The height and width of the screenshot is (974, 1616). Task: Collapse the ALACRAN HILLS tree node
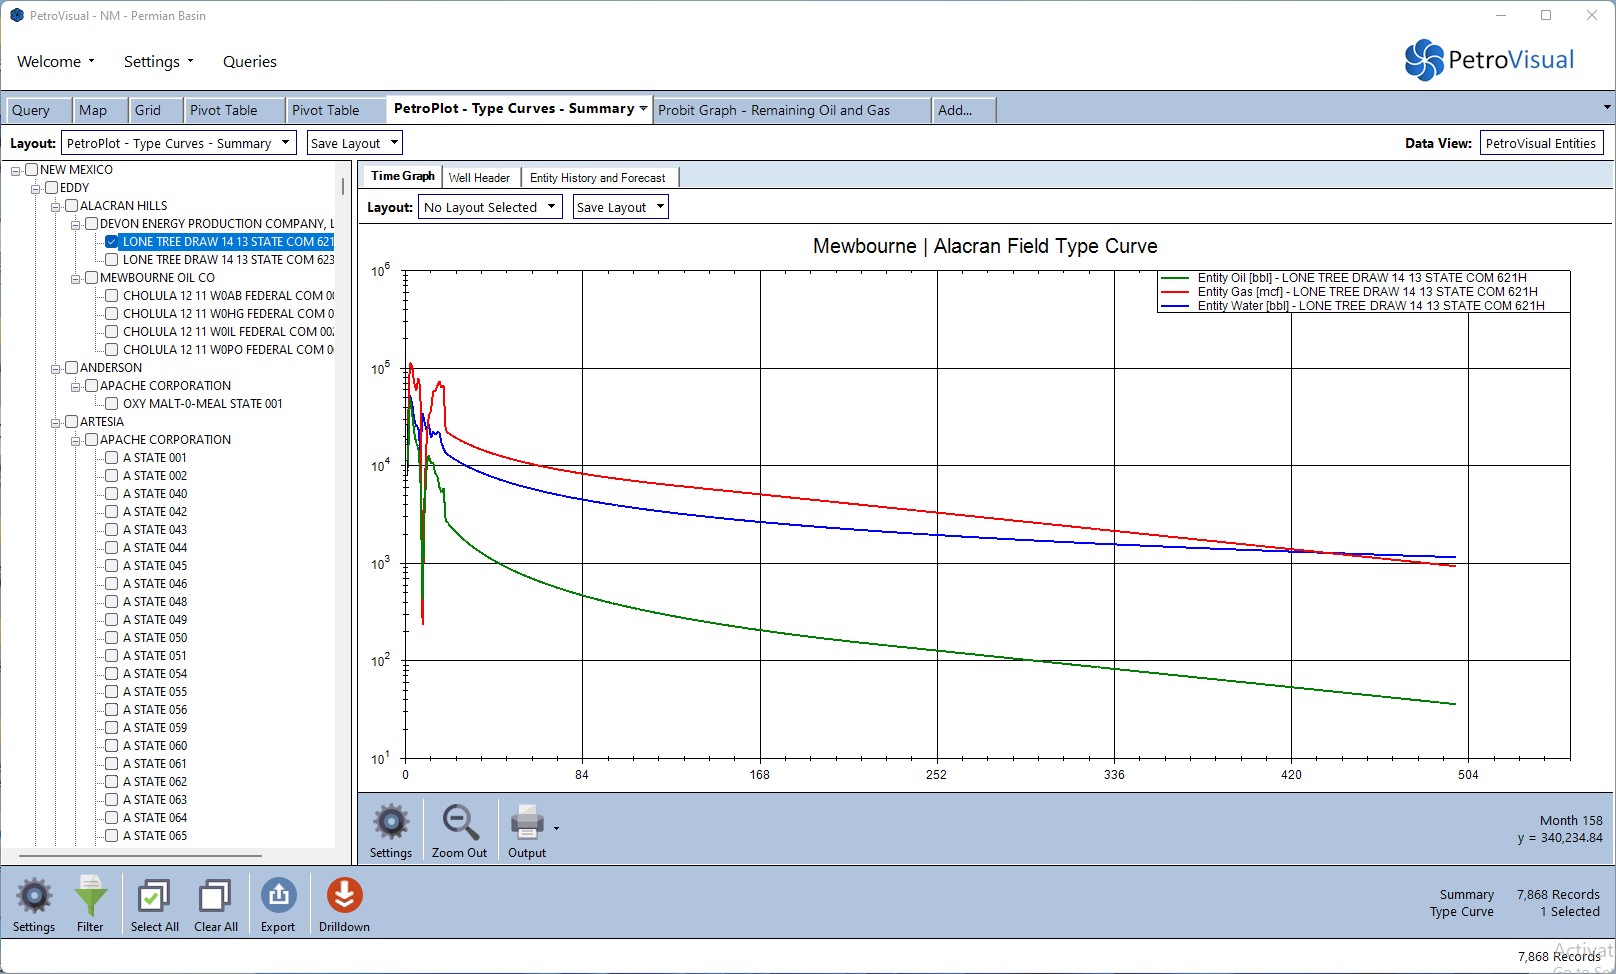(x=56, y=207)
